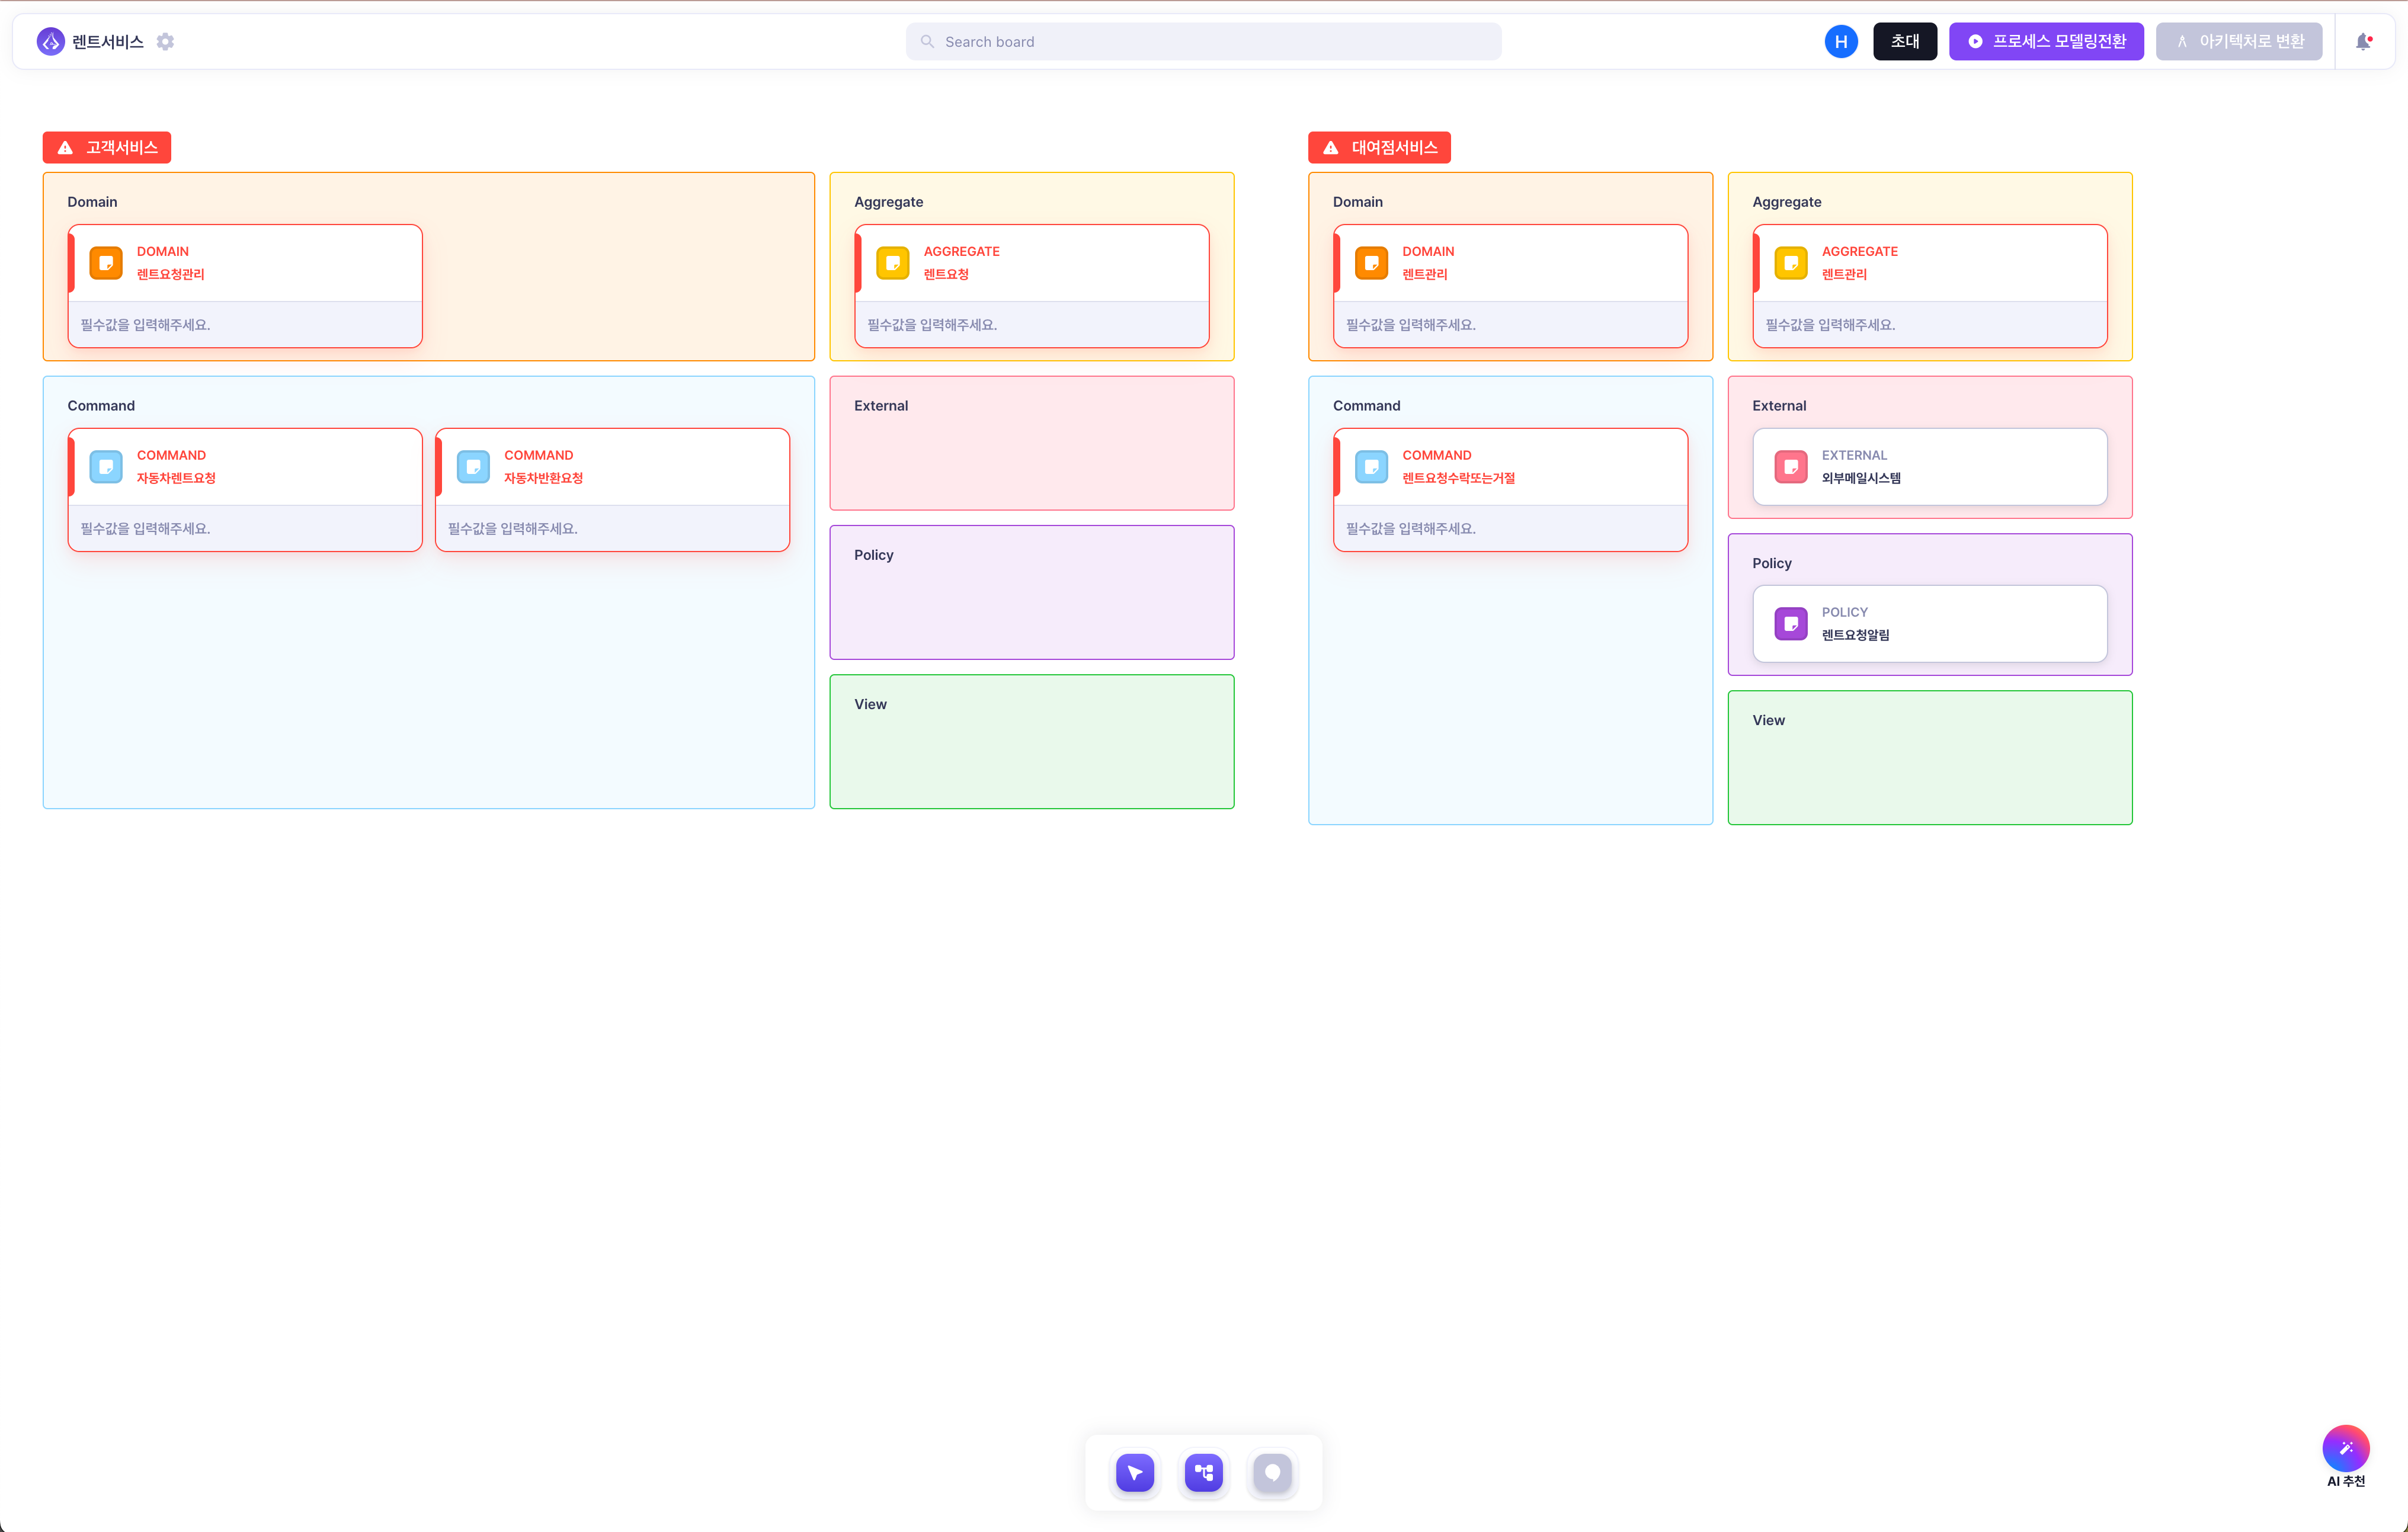This screenshot has height=1532, width=2408.
Task: Click the 초대 invite button
Action: (x=1905, y=42)
